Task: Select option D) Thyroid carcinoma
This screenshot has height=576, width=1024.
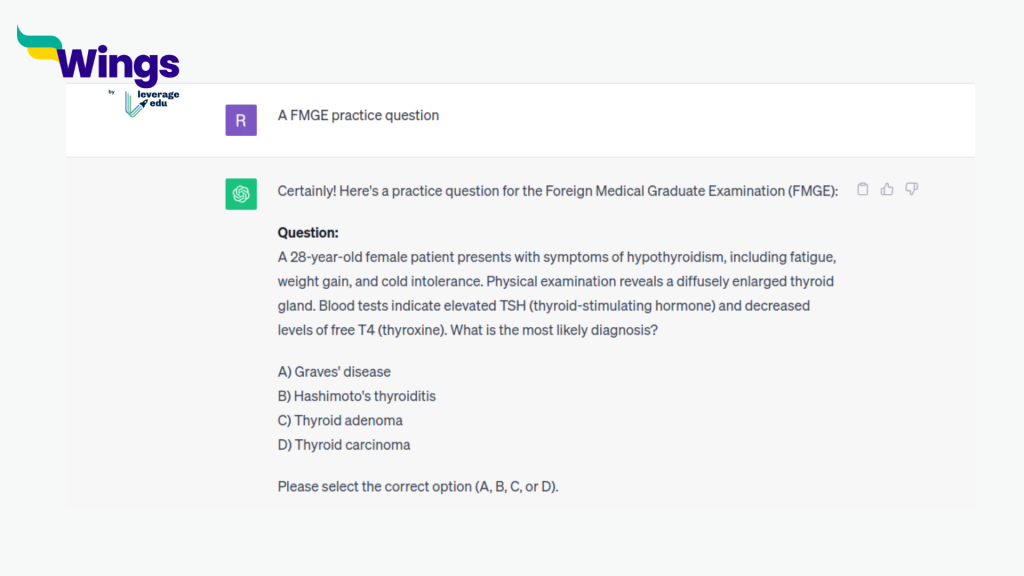Action: click(343, 445)
